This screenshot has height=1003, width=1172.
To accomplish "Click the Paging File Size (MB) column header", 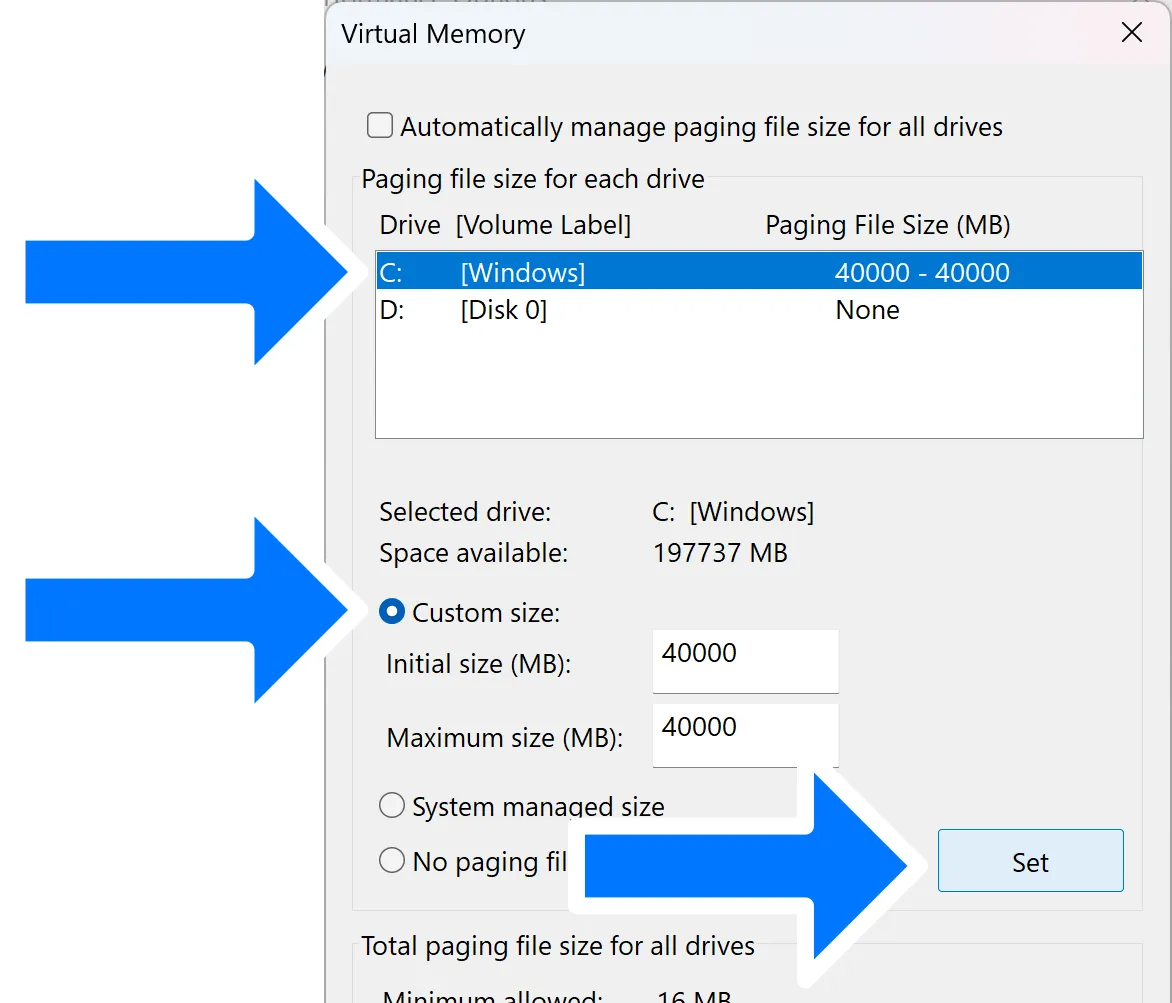I will [887, 225].
